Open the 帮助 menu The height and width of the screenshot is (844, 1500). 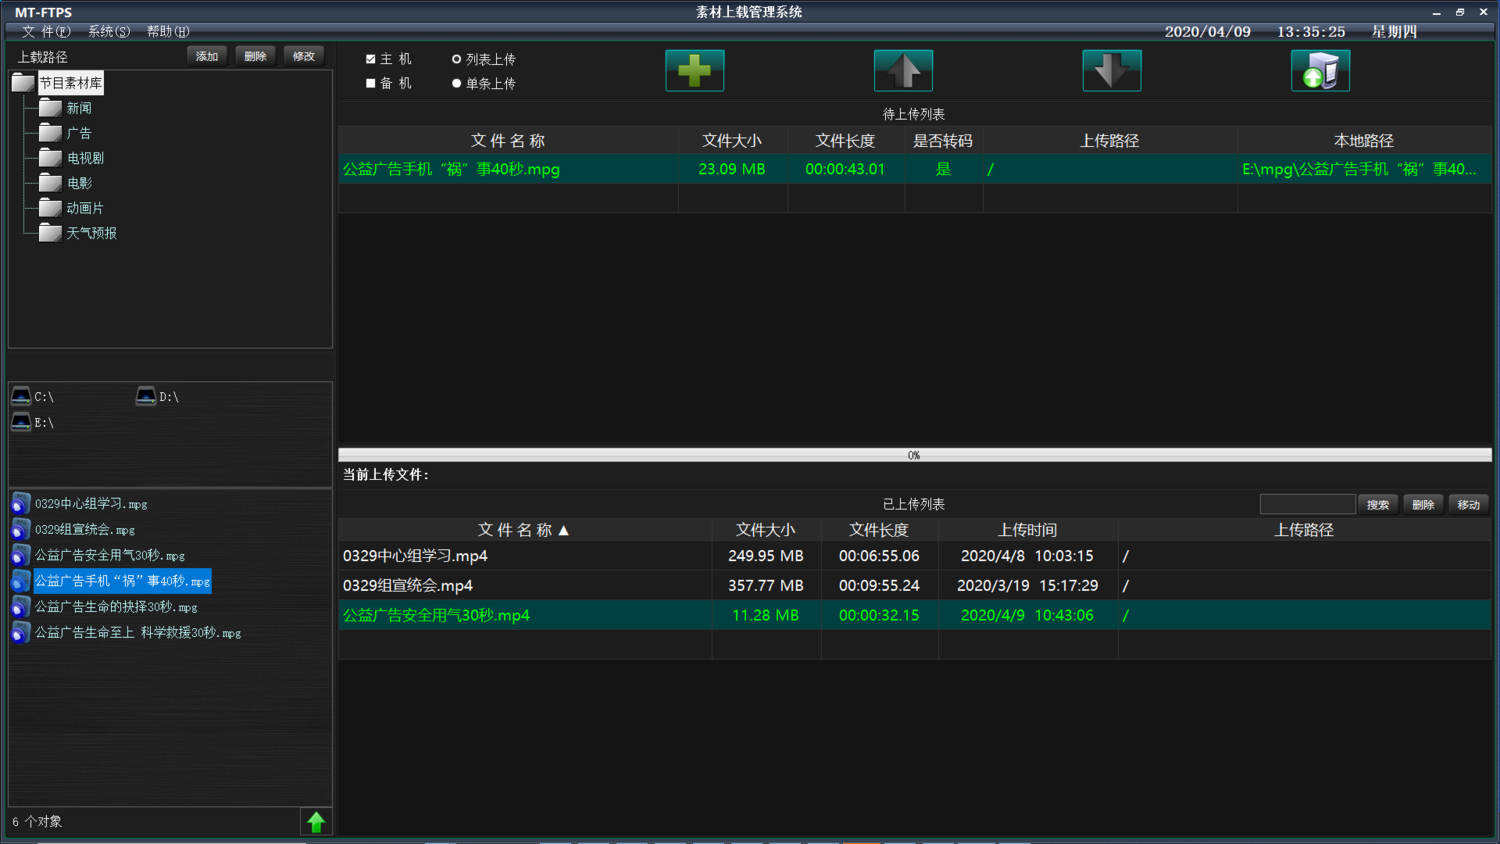tap(167, 31)
